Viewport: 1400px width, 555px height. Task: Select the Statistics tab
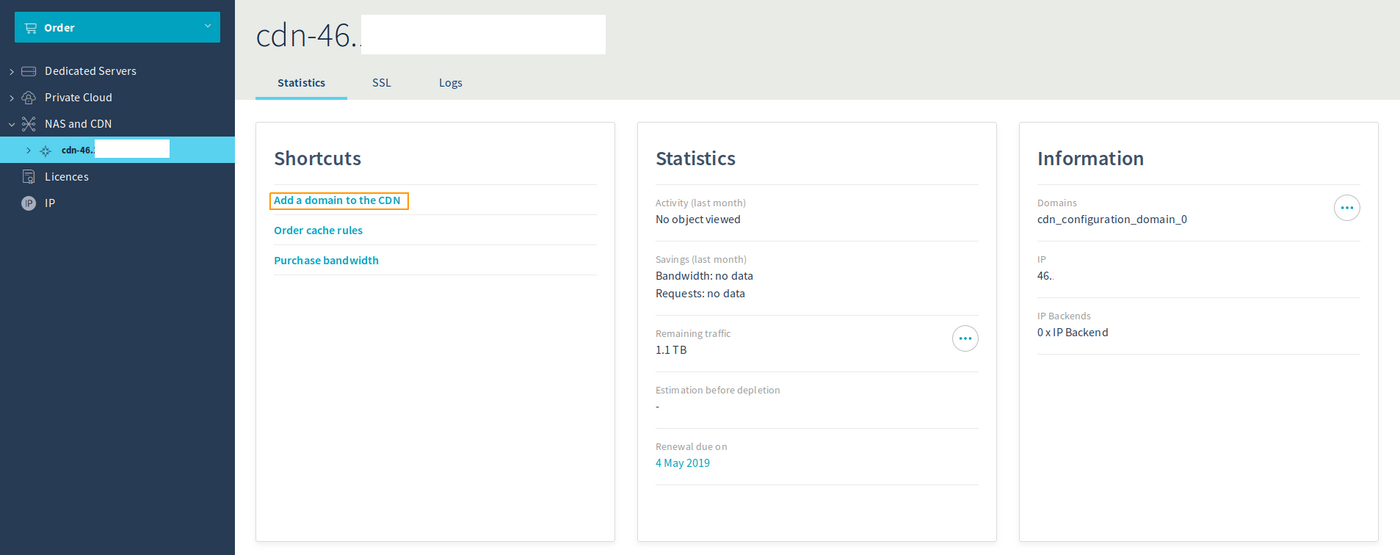(x=301, y=83)
